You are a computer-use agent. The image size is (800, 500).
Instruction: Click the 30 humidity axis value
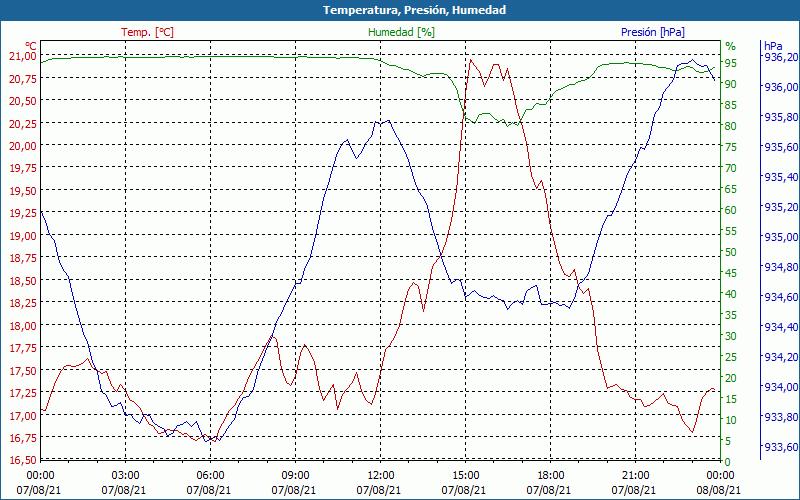[731, 336]
